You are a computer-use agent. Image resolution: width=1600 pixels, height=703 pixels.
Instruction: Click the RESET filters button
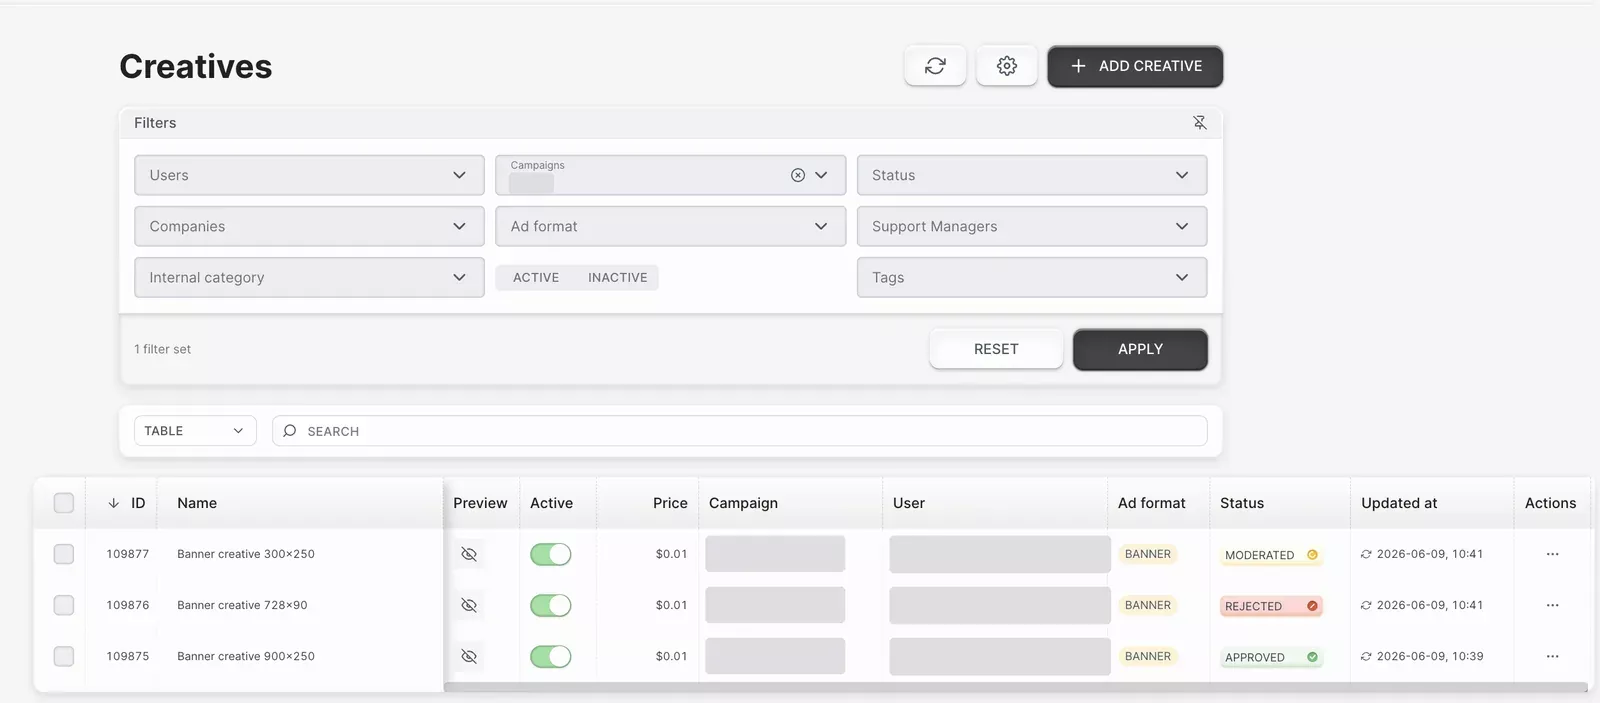click(x=996, y=349)
